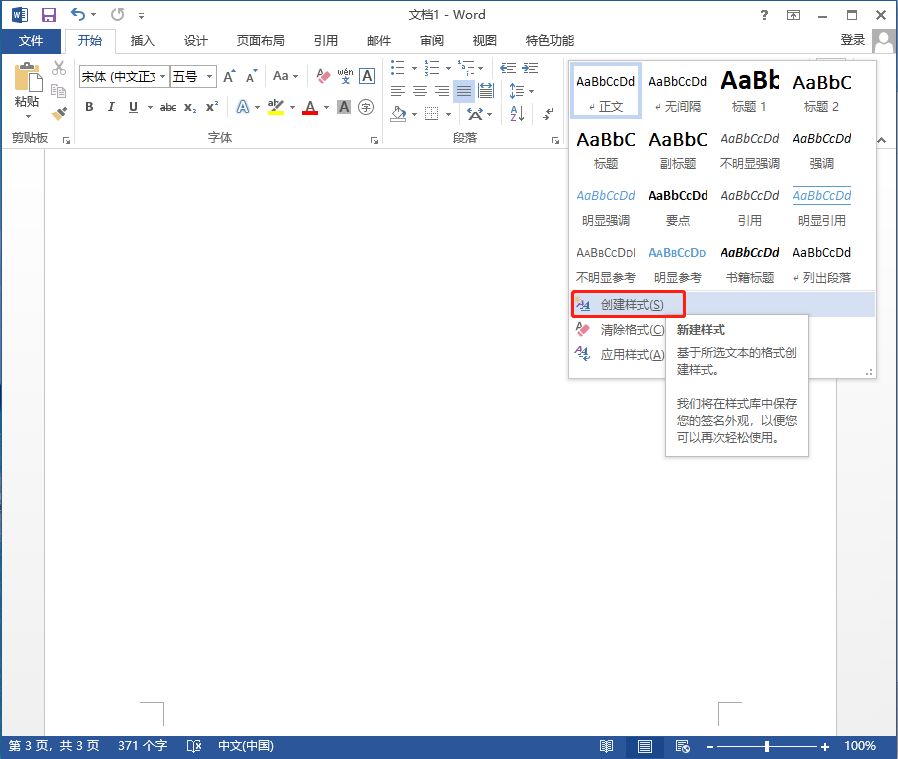Click 创建样式(S) in the styles menu
898x759 pixels.
click(x=631, y=304)
